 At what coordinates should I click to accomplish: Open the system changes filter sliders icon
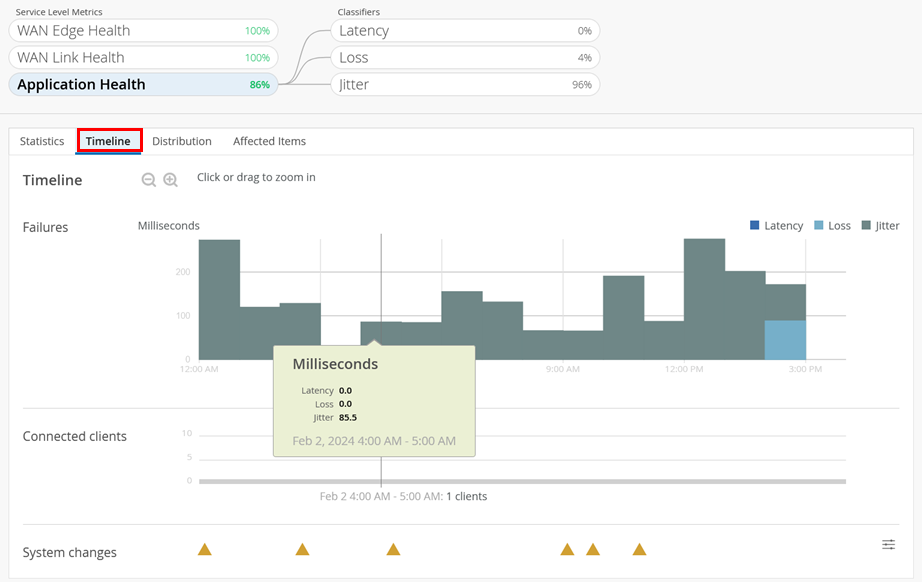pyautogui.click(x=888, y=544)
